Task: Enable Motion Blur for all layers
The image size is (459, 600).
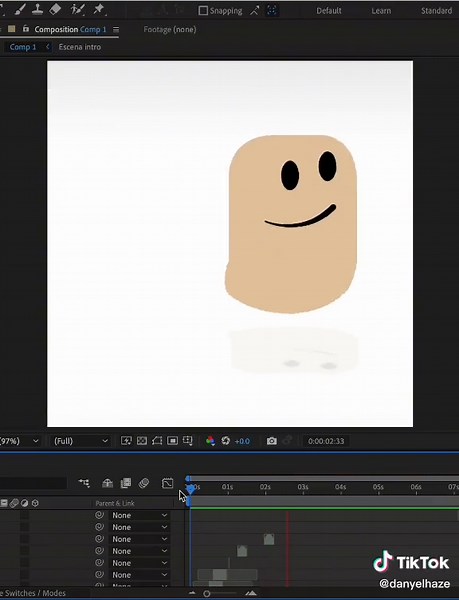Action: [x=144, y=483]
